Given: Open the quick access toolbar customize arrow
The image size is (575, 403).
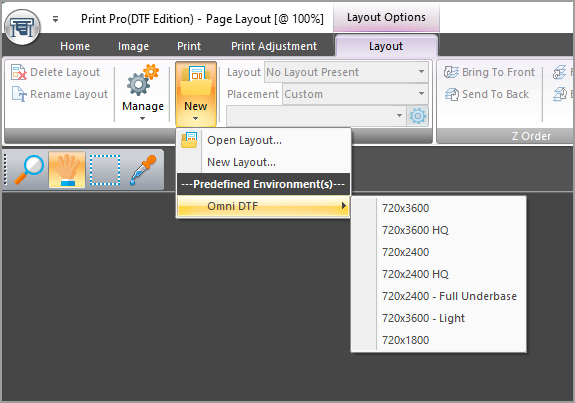Looking at the screenshot, I should 55,19.
